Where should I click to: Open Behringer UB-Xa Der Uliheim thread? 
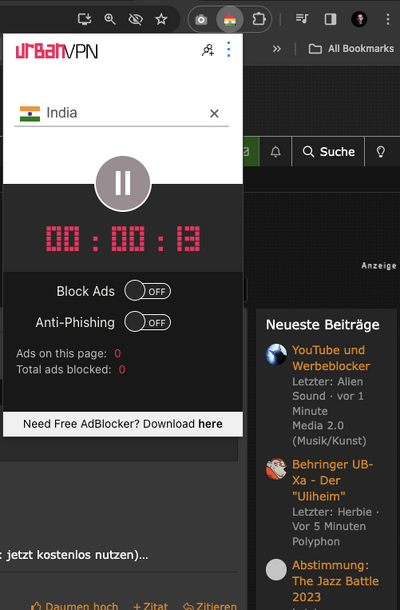332,480
